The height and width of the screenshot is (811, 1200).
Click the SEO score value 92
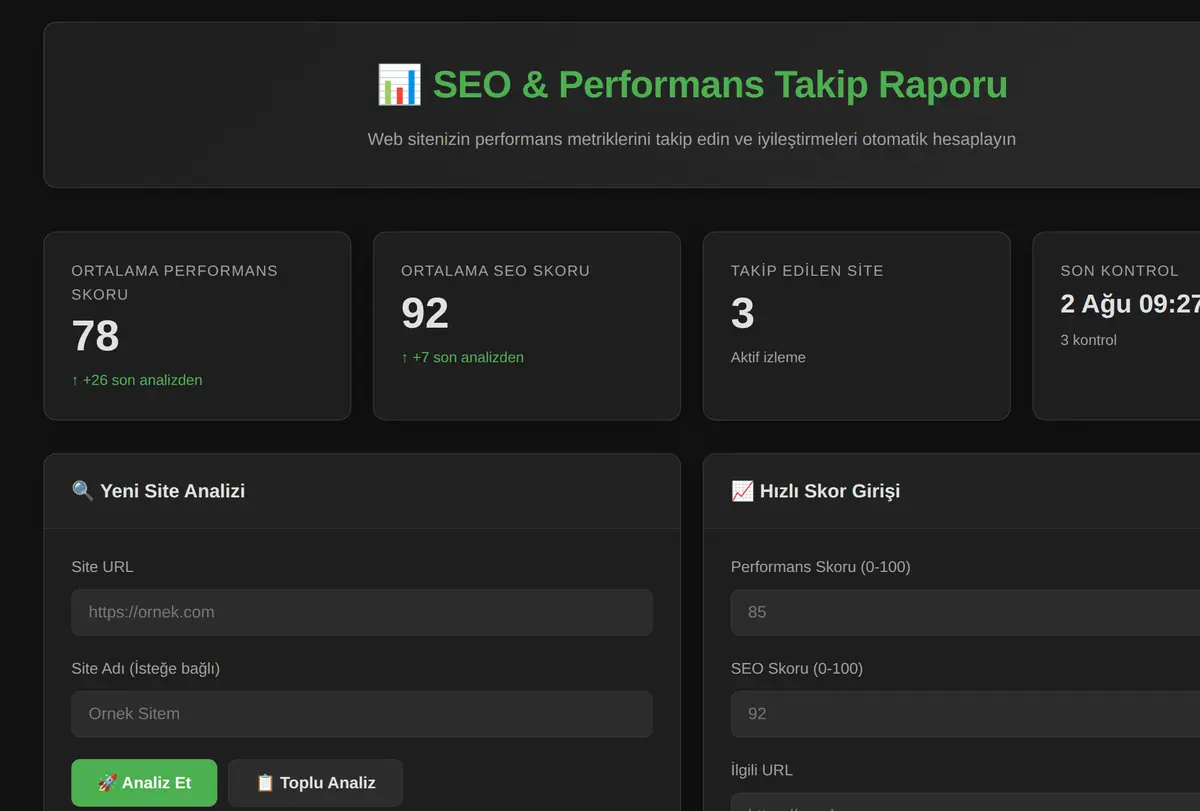(425, 313)
